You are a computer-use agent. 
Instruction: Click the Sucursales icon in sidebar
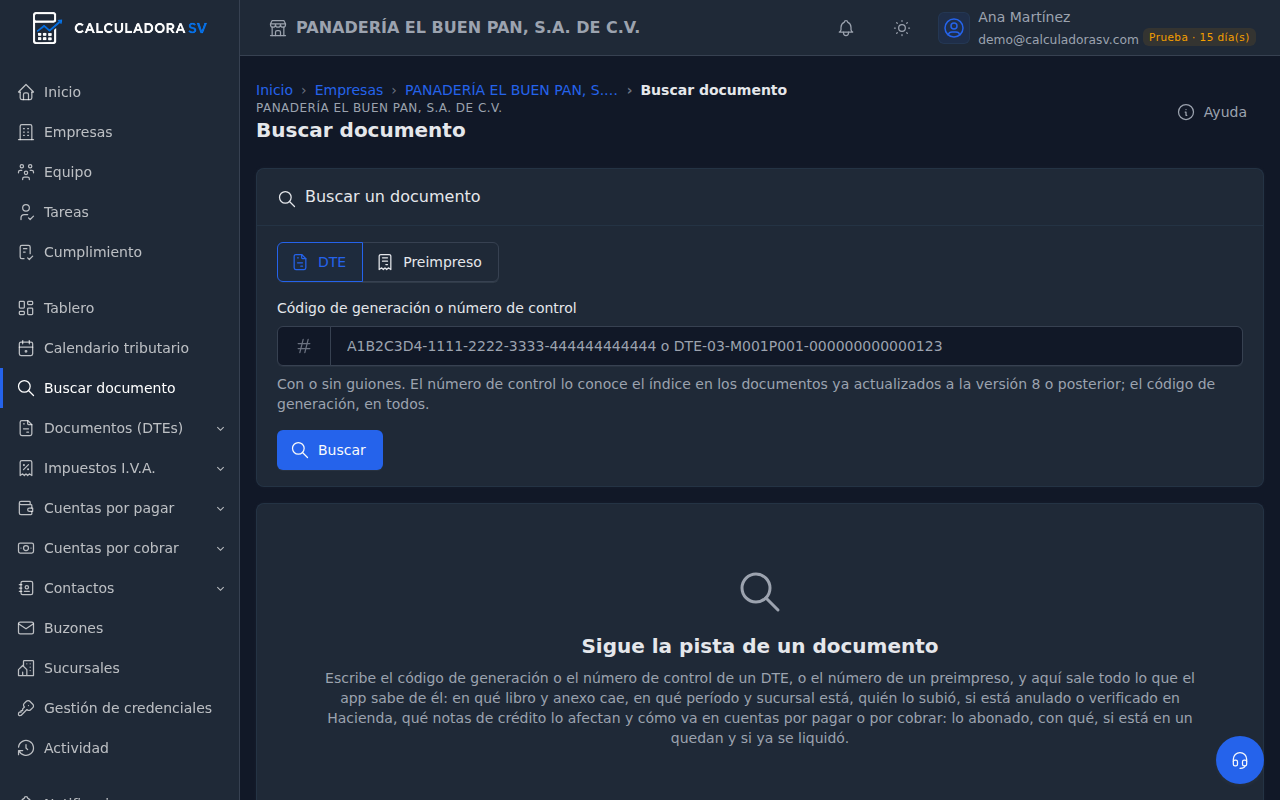point(26,668)
